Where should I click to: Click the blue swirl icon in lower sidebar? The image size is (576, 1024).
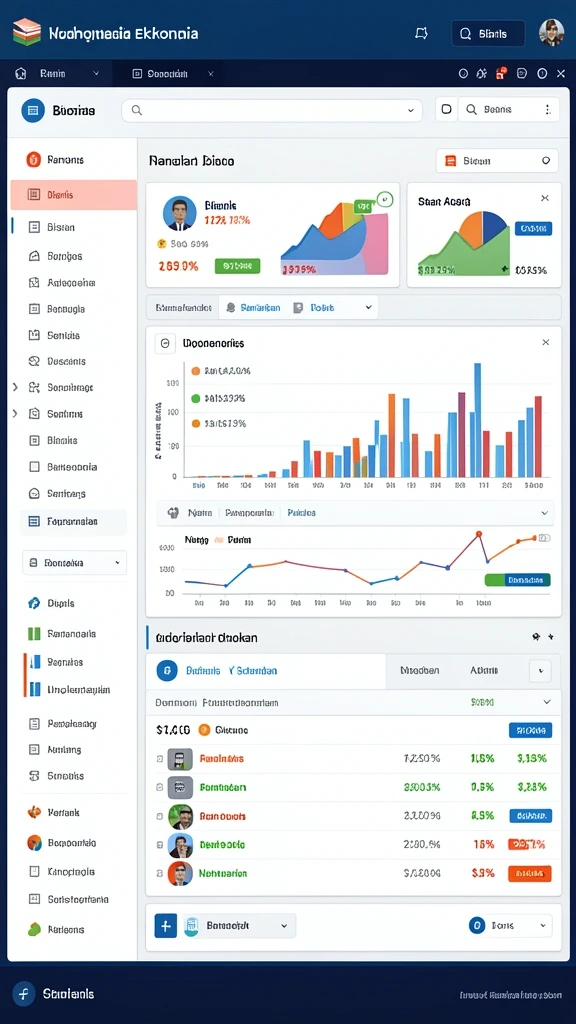35,603
